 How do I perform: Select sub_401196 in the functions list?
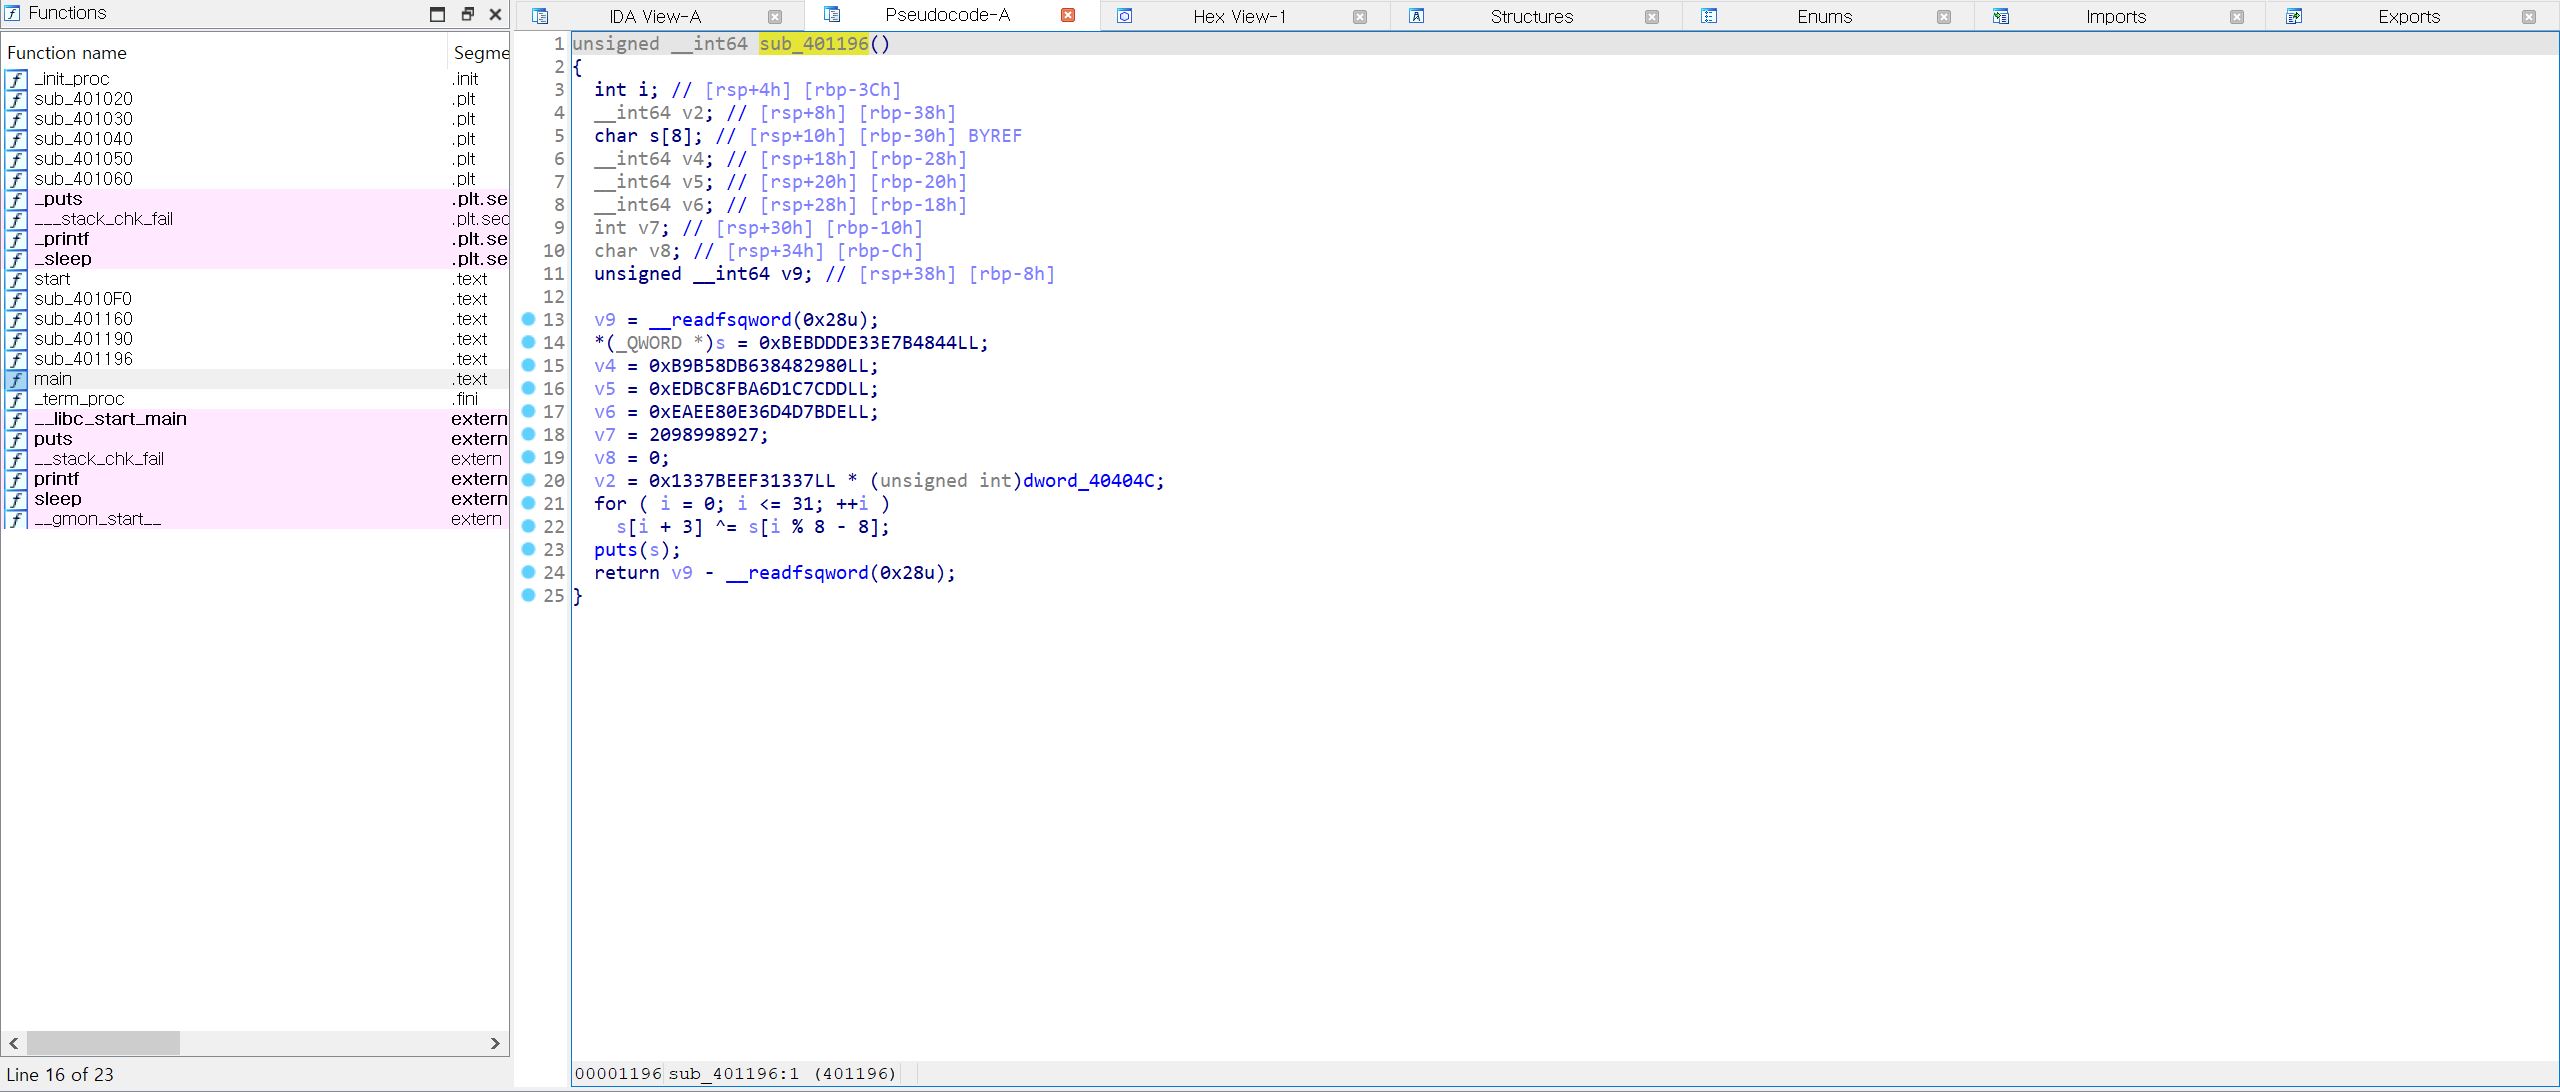point(83,359)
